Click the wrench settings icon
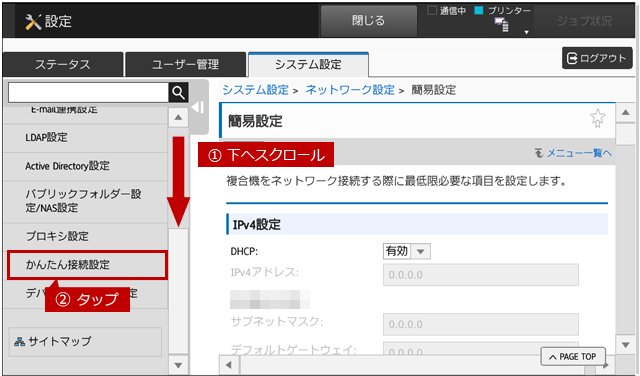Screen dimensions: 640x376 [x=33, y=22]
